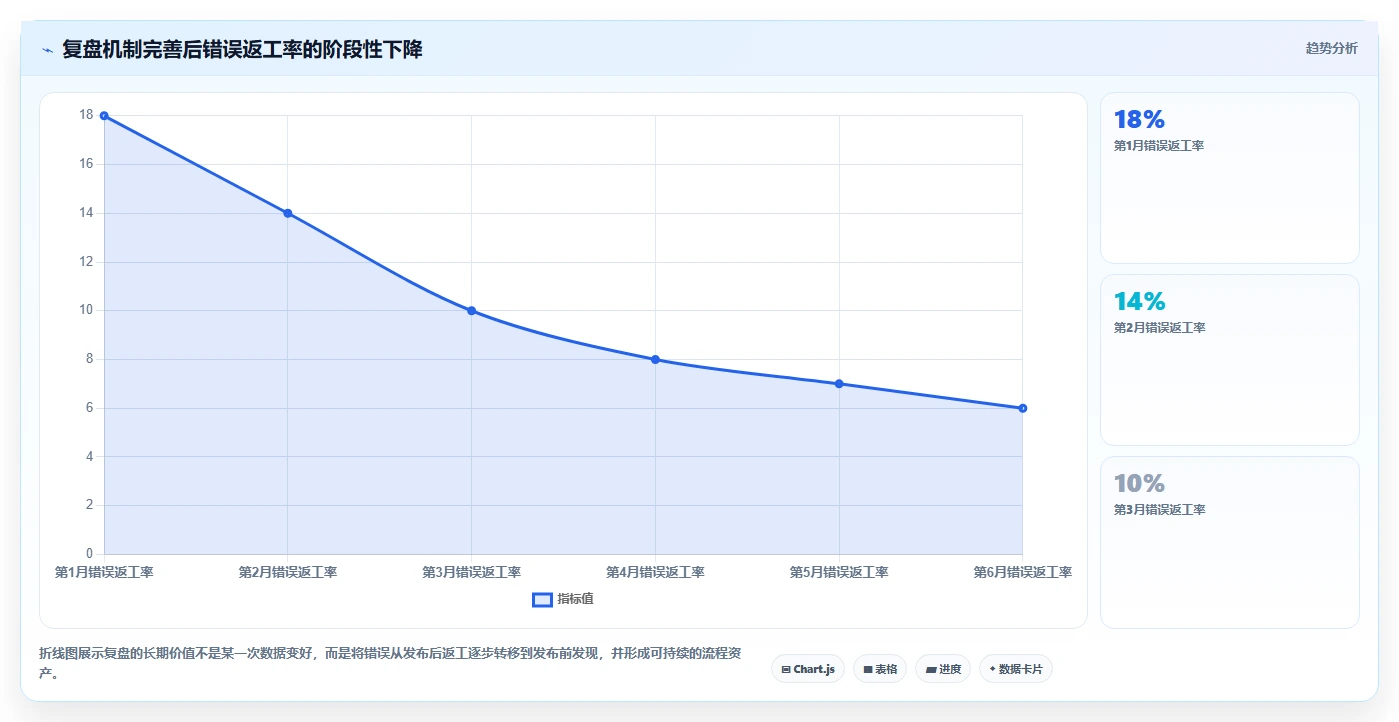Open the 18% 第1月错误返工率 card
The width and height of the screenshot is (1399, 722).
pyautogui.click(x=1229, y=178)
